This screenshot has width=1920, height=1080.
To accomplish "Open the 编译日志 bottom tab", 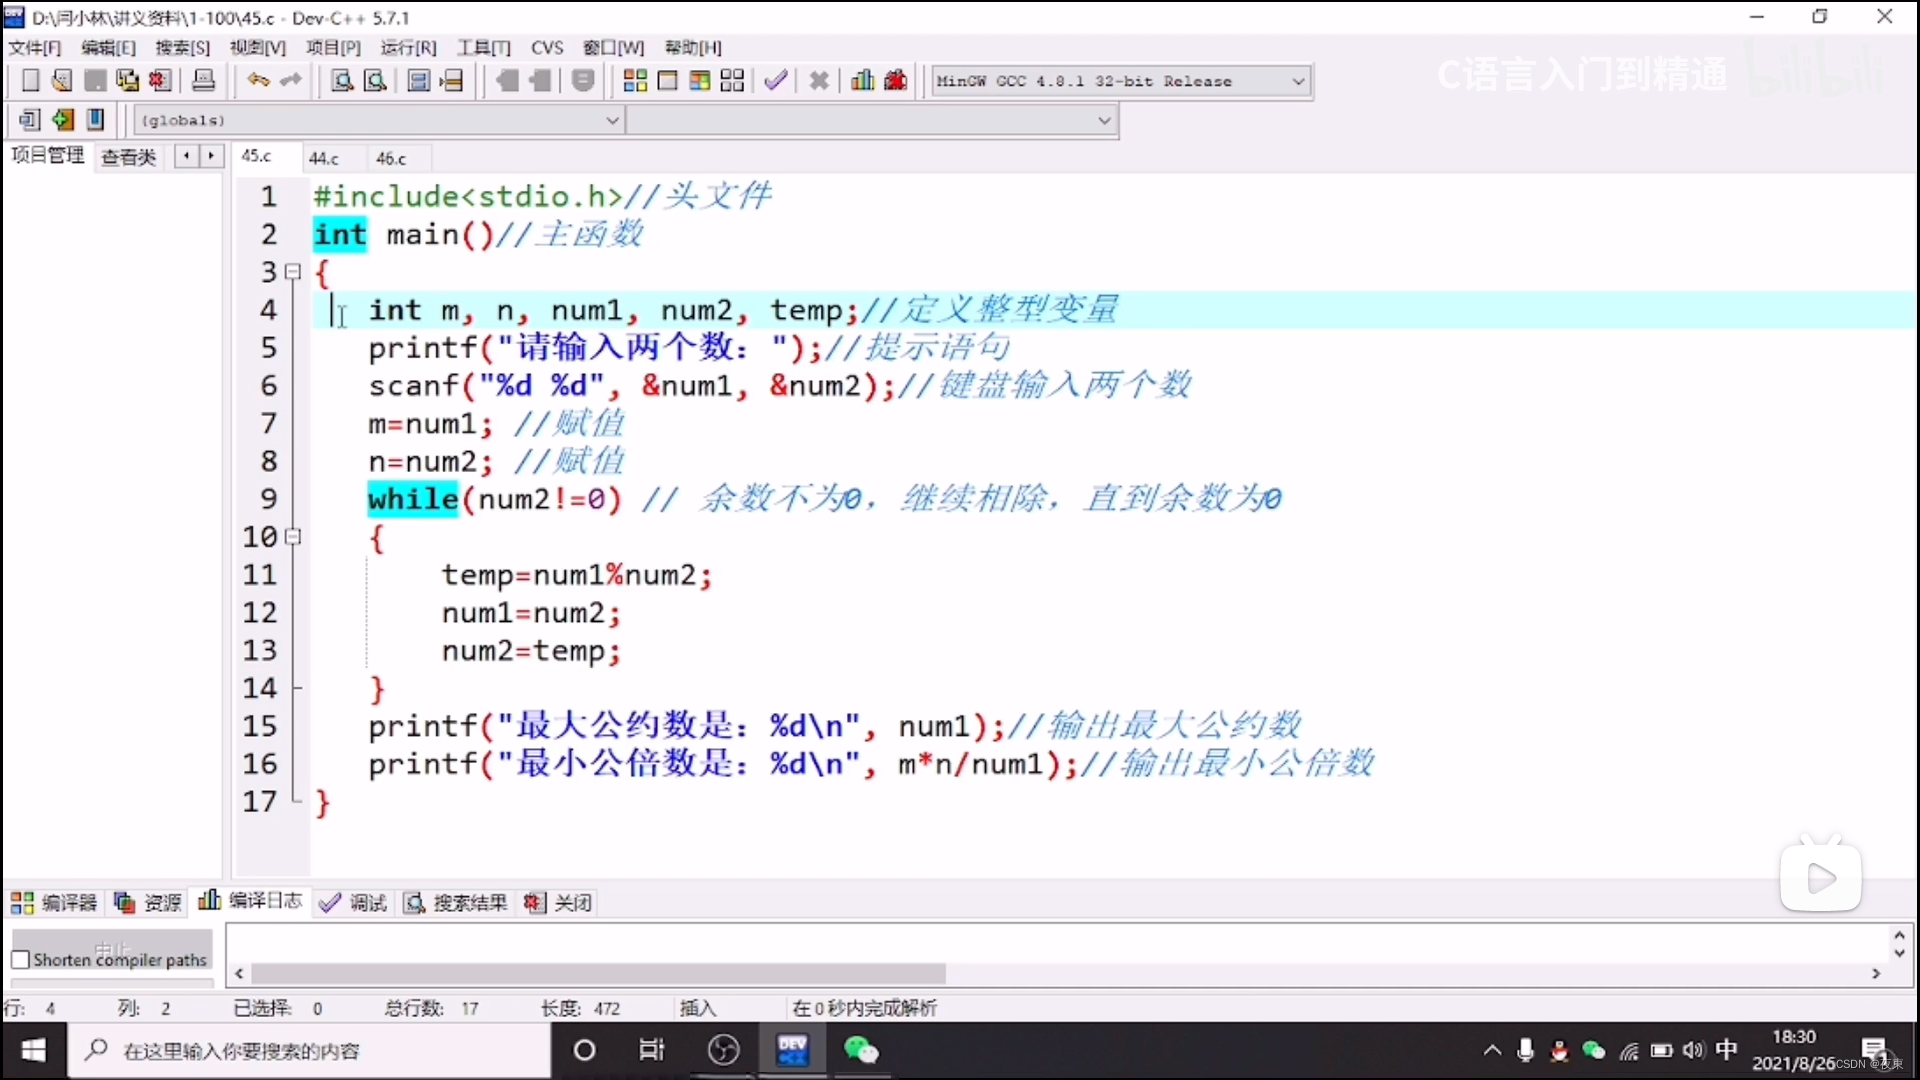I will point(251,902).
